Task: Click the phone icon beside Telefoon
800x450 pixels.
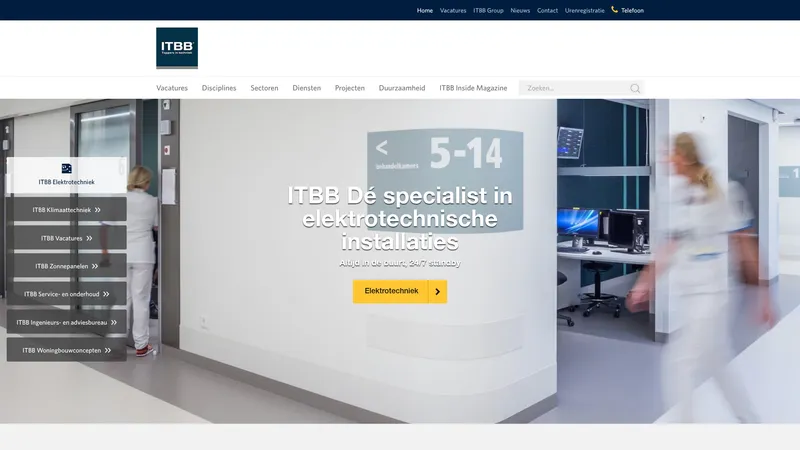Action: (x=614, y=10)
